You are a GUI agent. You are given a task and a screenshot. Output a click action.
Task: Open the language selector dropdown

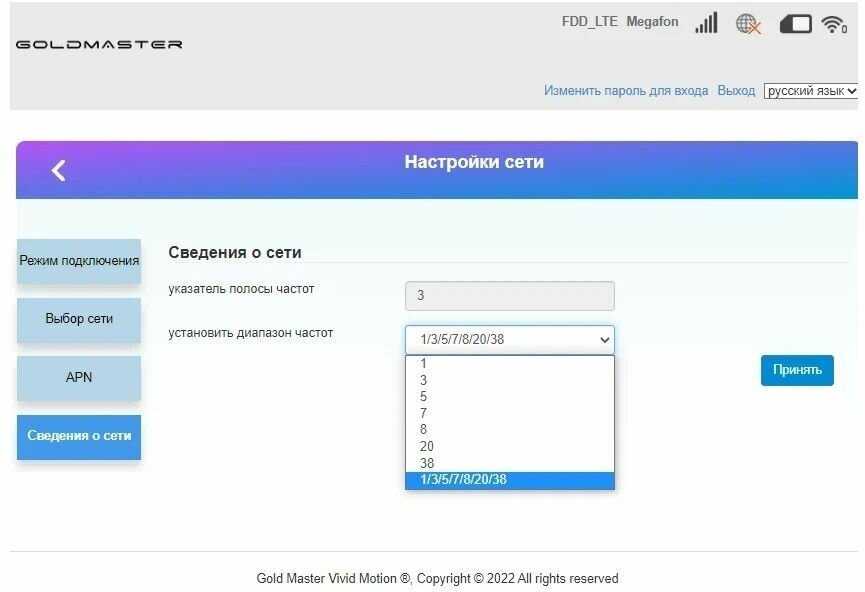811,91
